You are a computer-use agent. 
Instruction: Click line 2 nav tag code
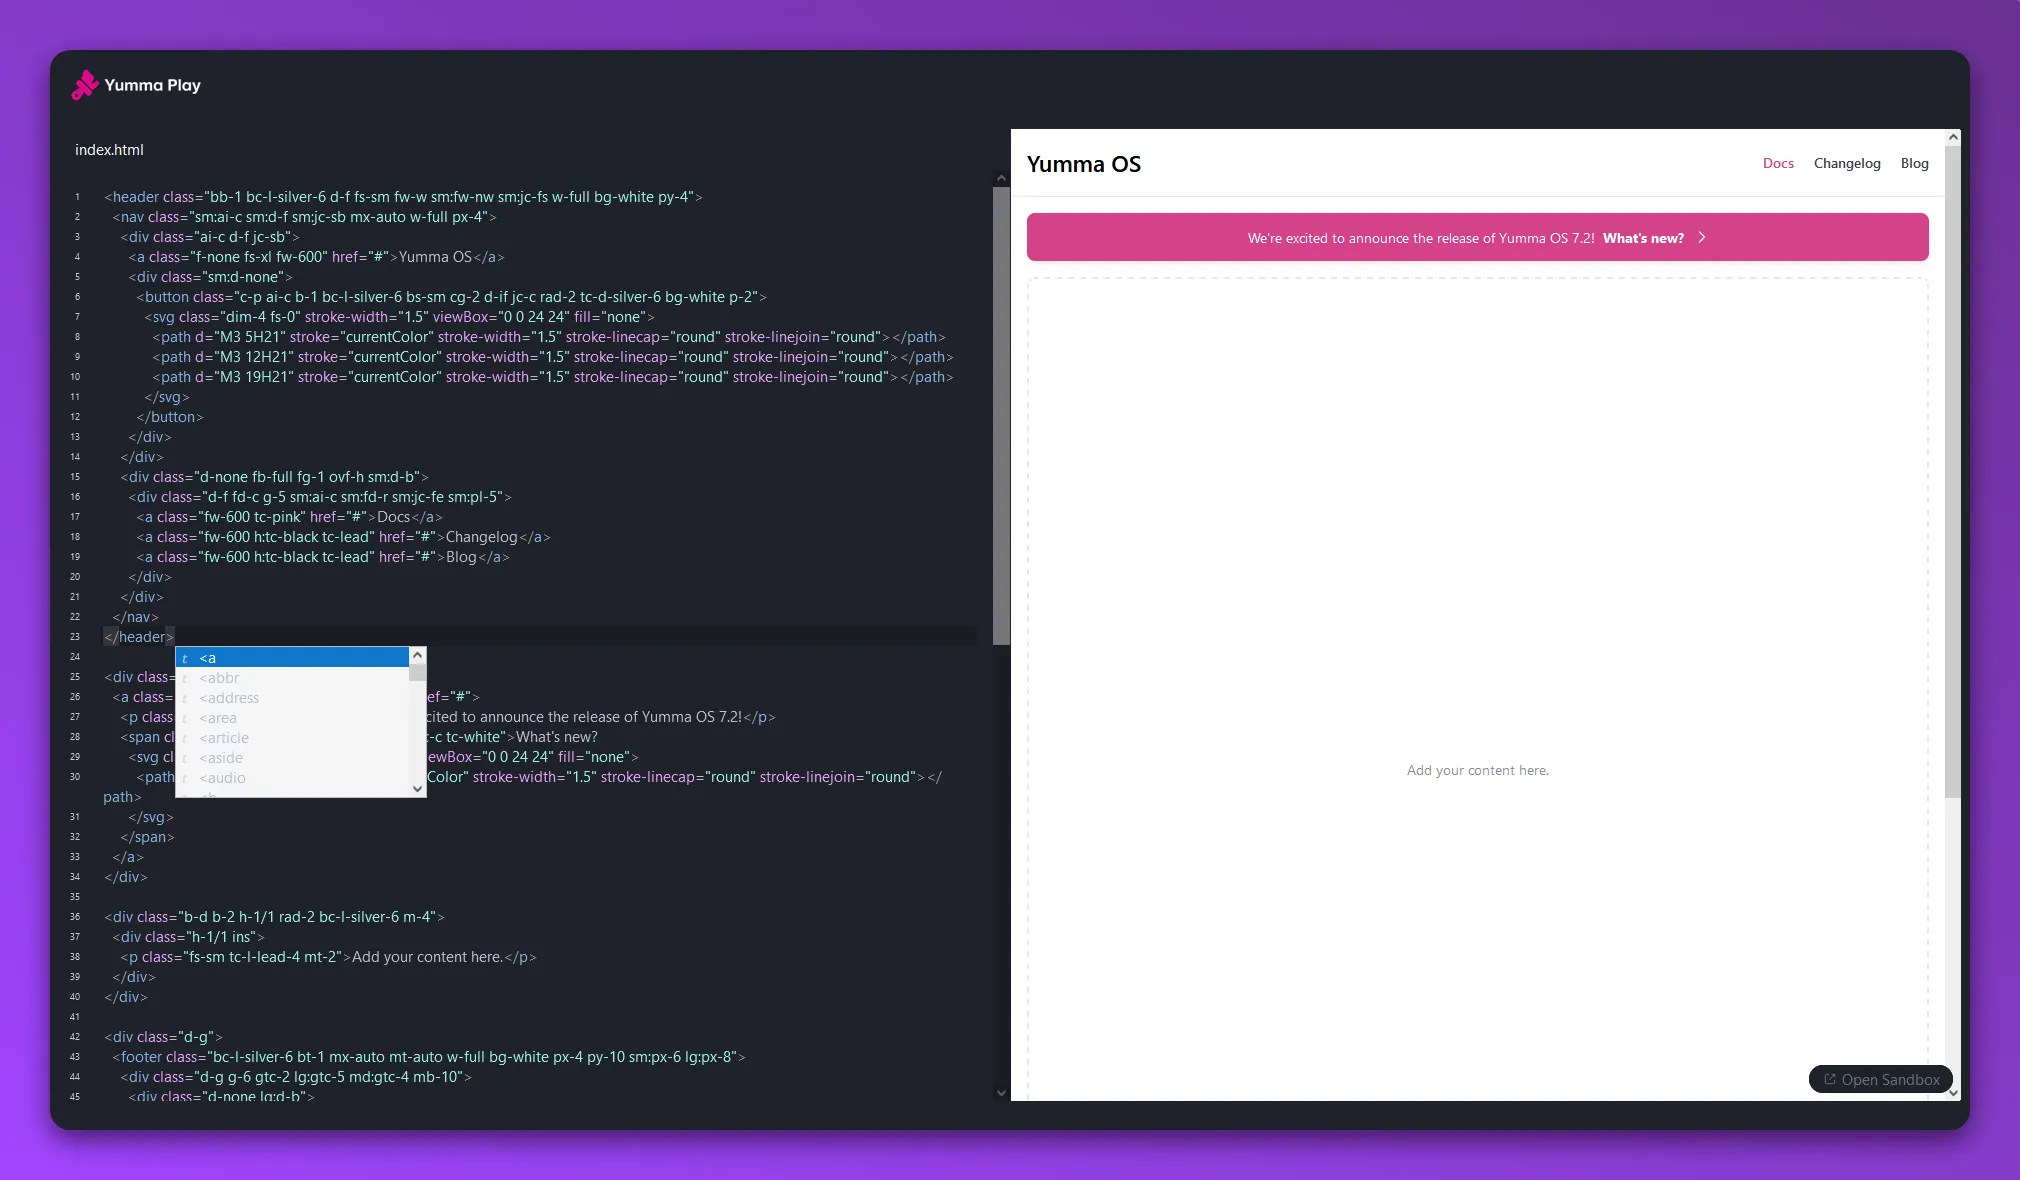[304, 217]
